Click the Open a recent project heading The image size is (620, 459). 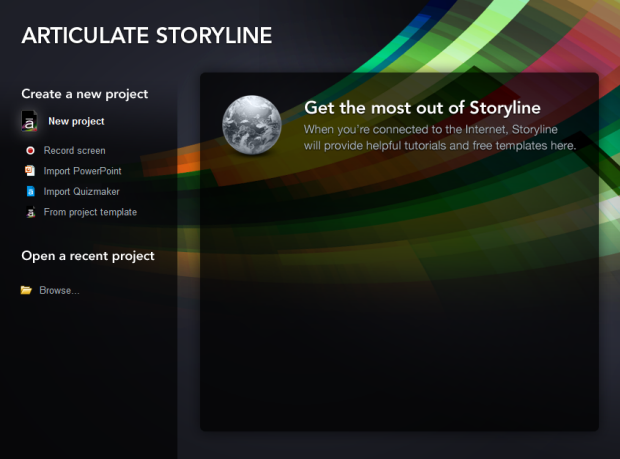[88, 256]
